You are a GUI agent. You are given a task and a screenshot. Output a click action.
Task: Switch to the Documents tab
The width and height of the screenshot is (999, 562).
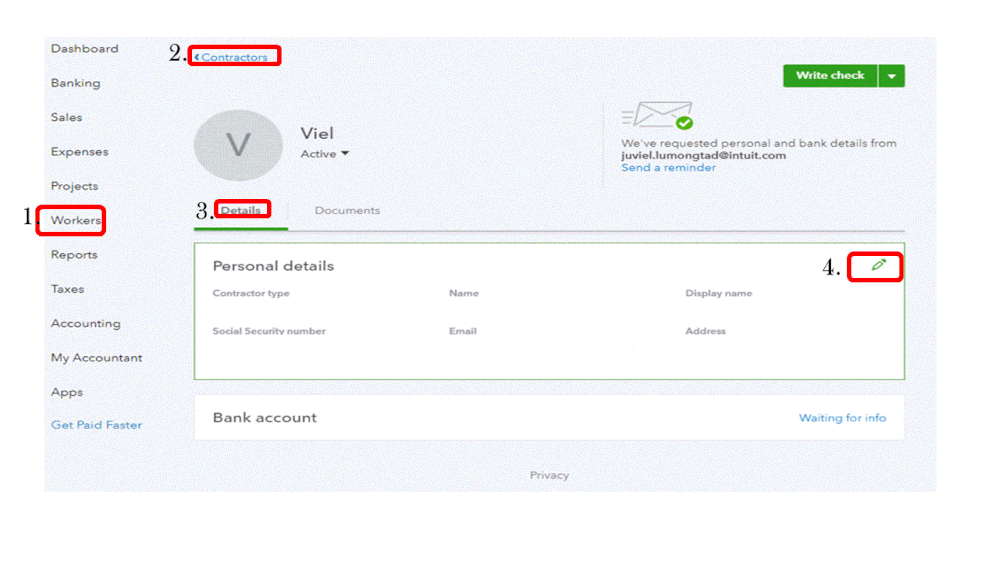point(347,210)
